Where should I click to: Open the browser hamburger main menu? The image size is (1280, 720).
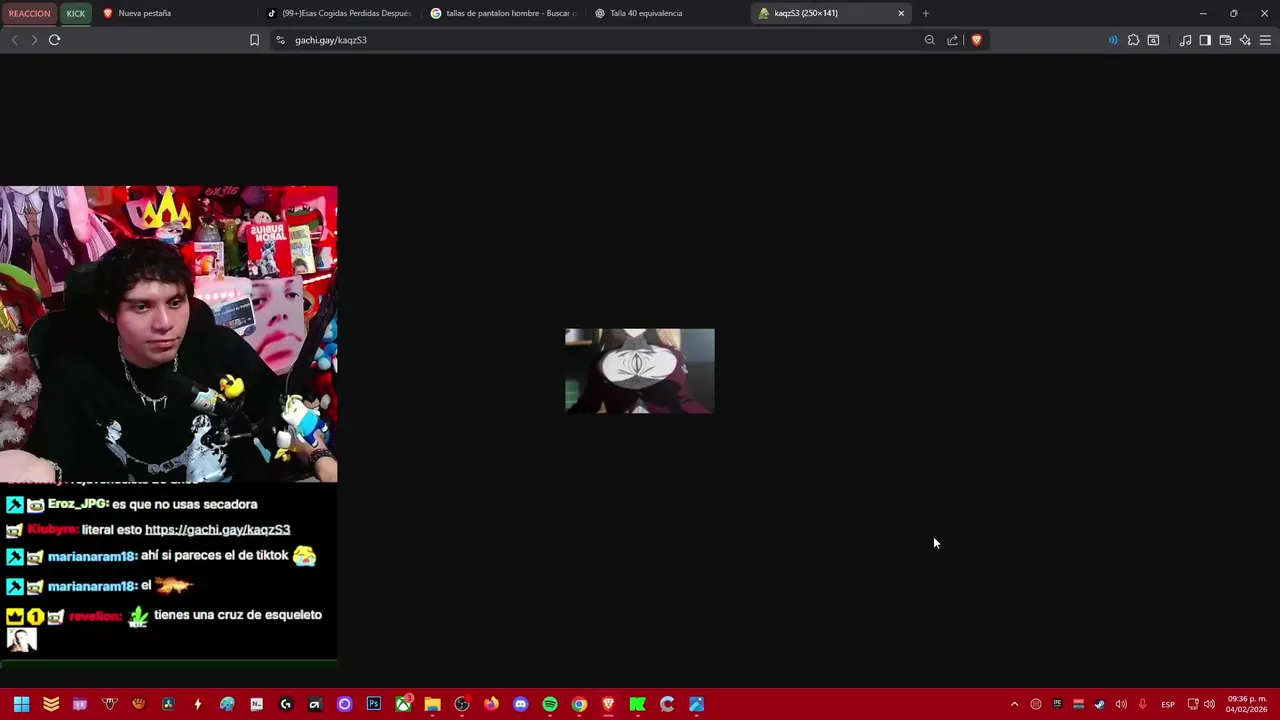pyautogui.click(x=1265, y=40)
